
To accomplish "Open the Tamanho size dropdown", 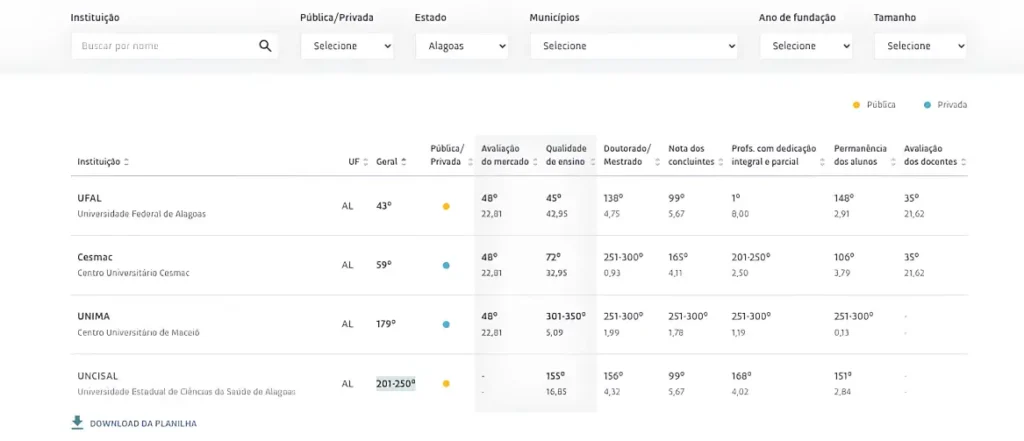I will [x=919, y=46].
